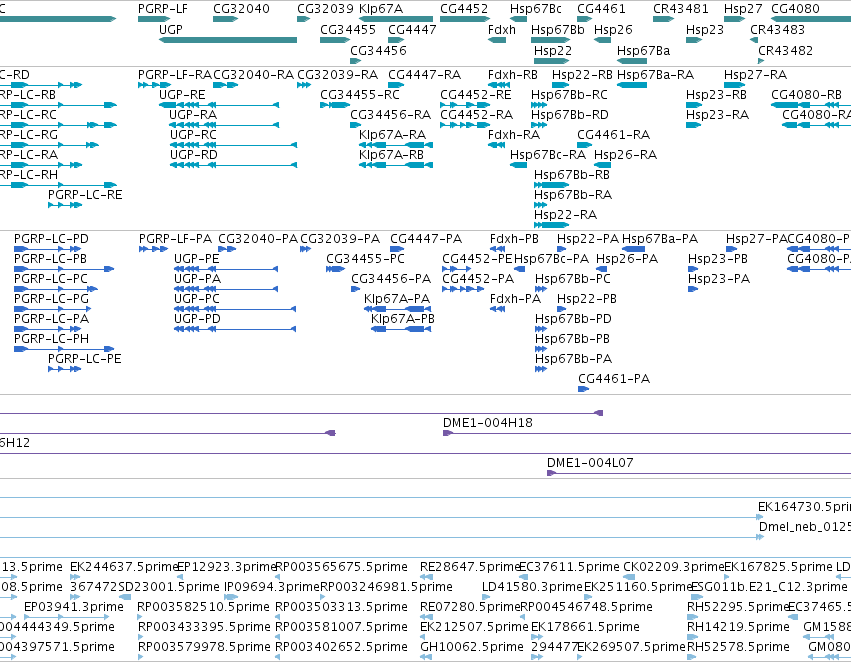Click the DME1-004H18 clone label
The height and width of the screenshot is (662, 851).
pyautogui.click(x=487, y=423)
